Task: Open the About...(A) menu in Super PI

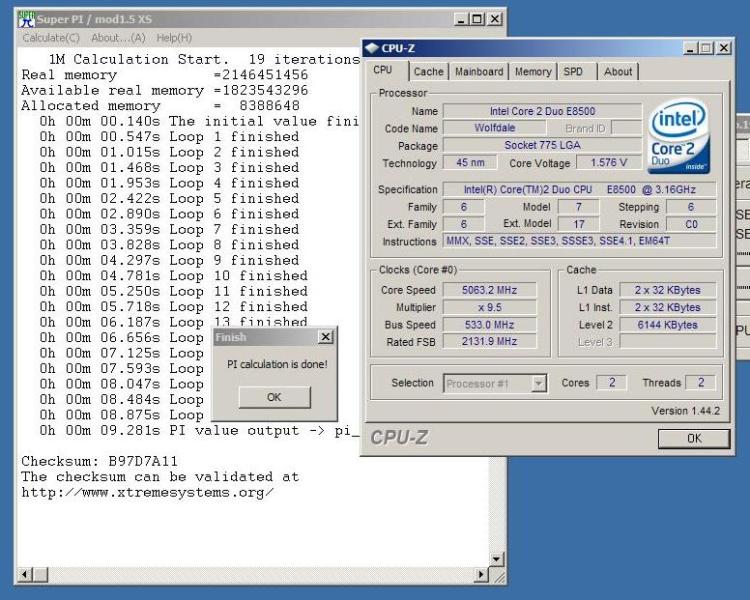Action: pos(118,38)
